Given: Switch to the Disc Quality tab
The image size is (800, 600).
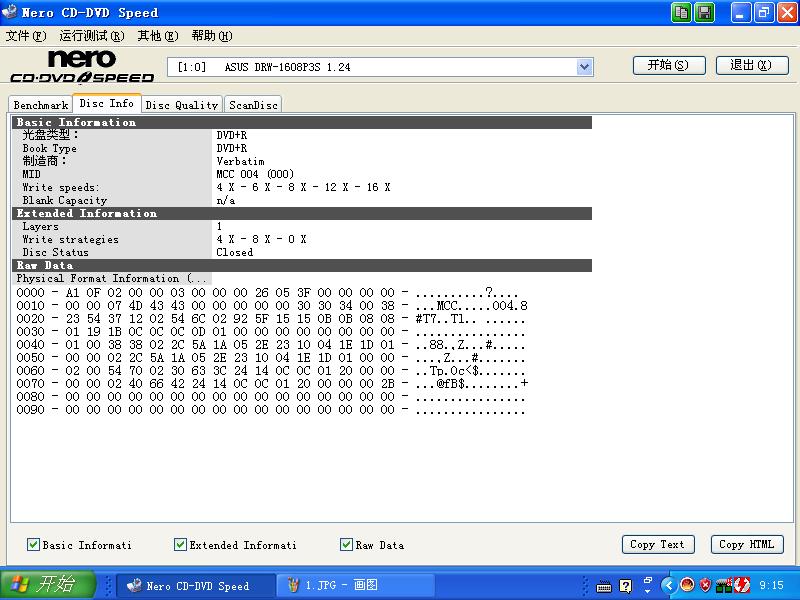Looking at the screenshot, I should point(182,105).
